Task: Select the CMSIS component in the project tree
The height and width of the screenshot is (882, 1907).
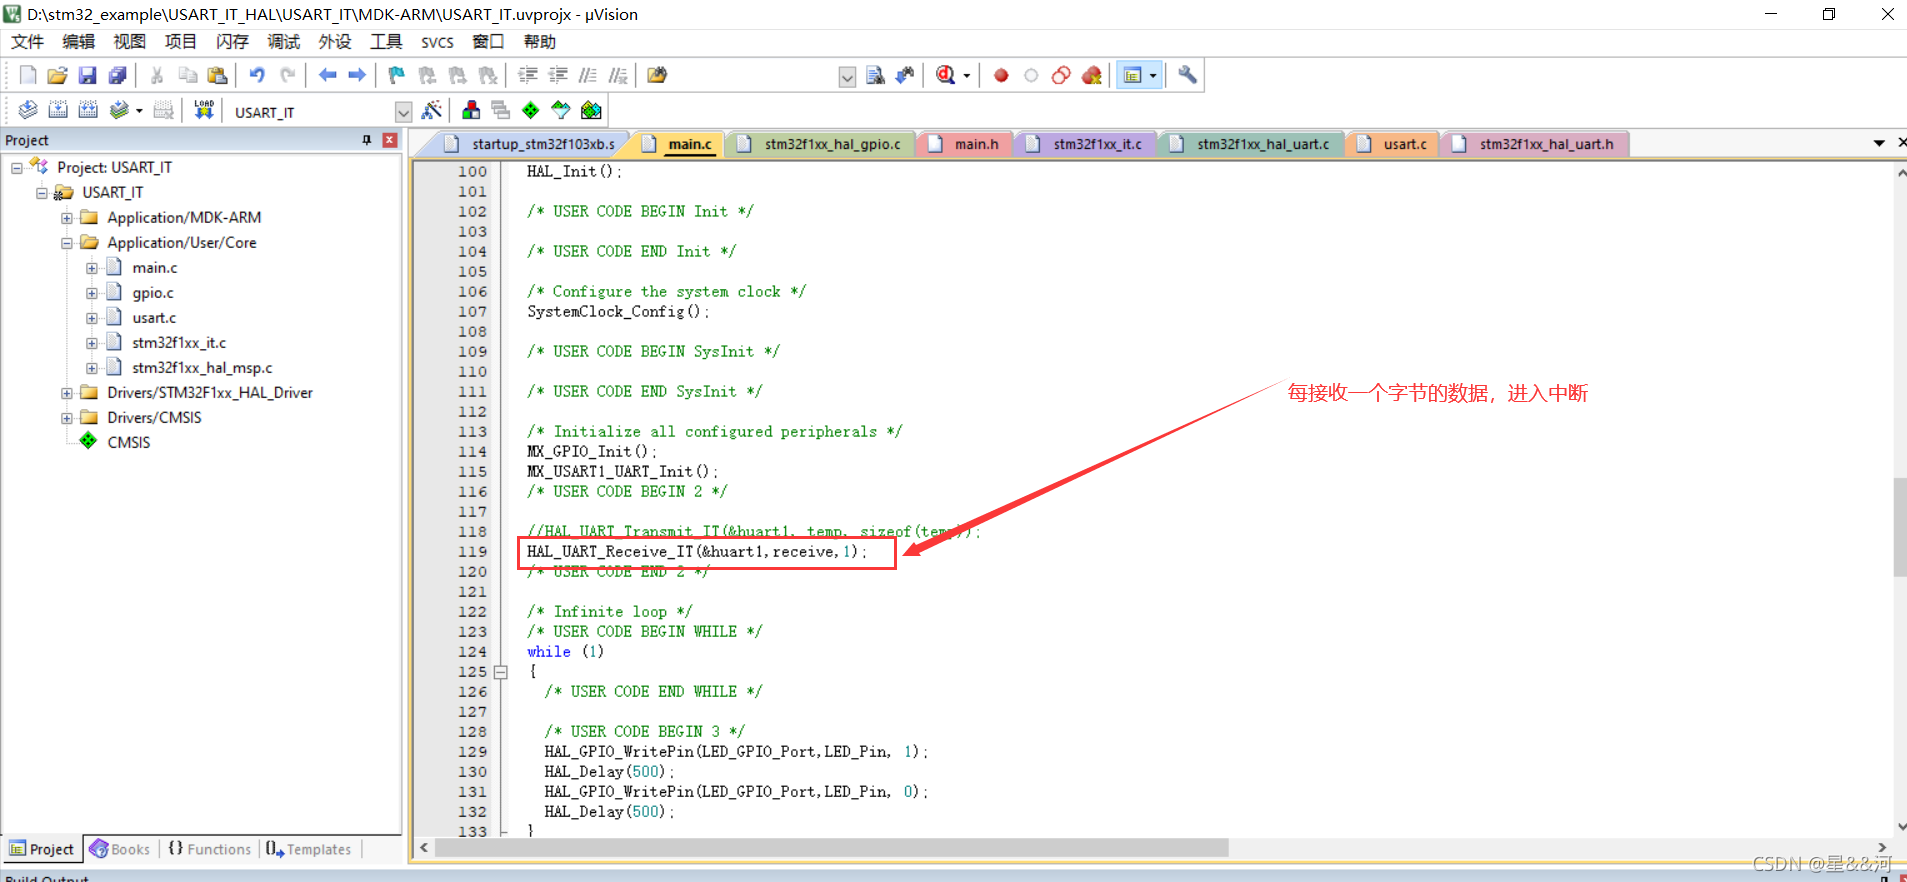Action: tap(128, 443)
